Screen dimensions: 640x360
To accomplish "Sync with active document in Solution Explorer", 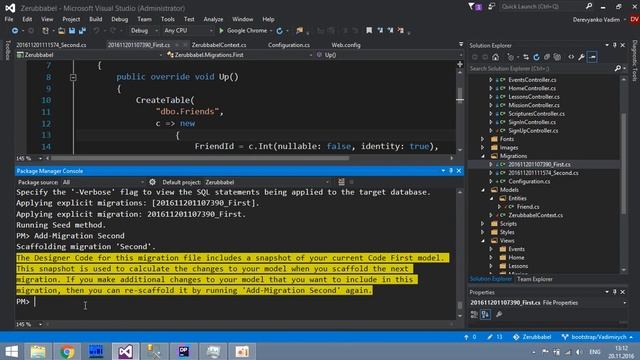I will coord(526,57).
